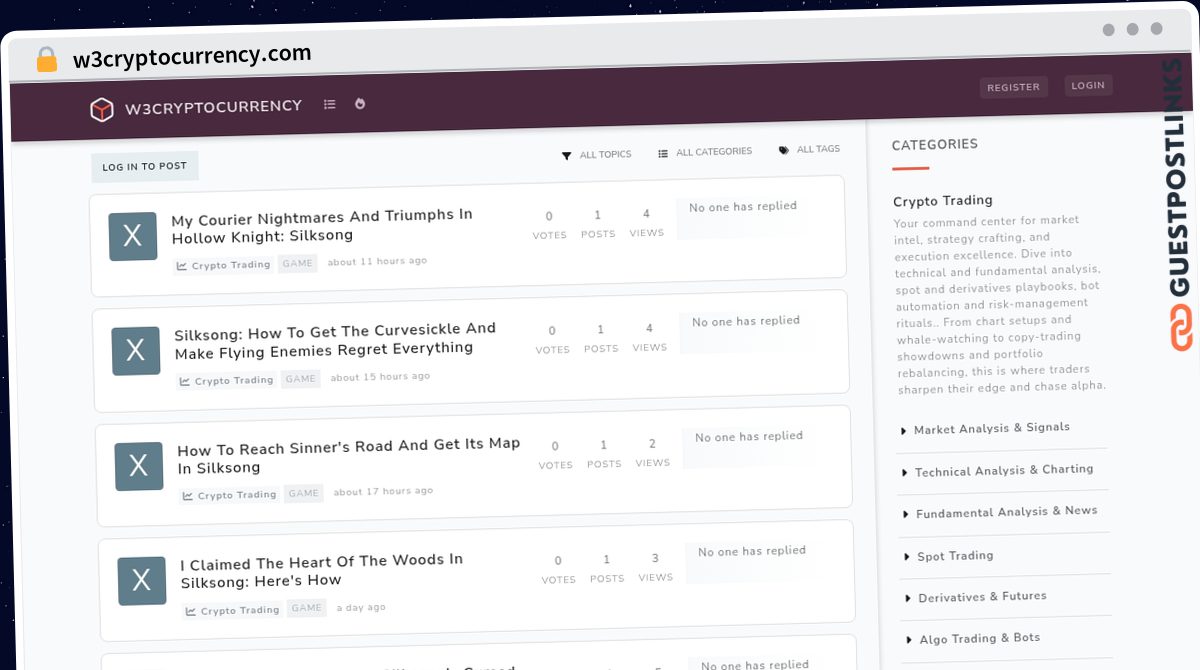Open 'How To Reach Sinner's Road' topic
Screen dimensions: 1200x670
tap(349, 455)
